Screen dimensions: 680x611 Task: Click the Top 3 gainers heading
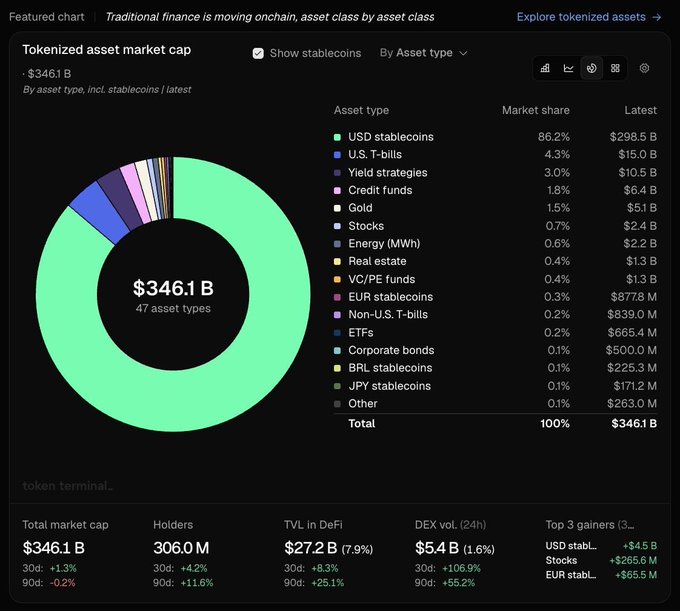[590, 525]
